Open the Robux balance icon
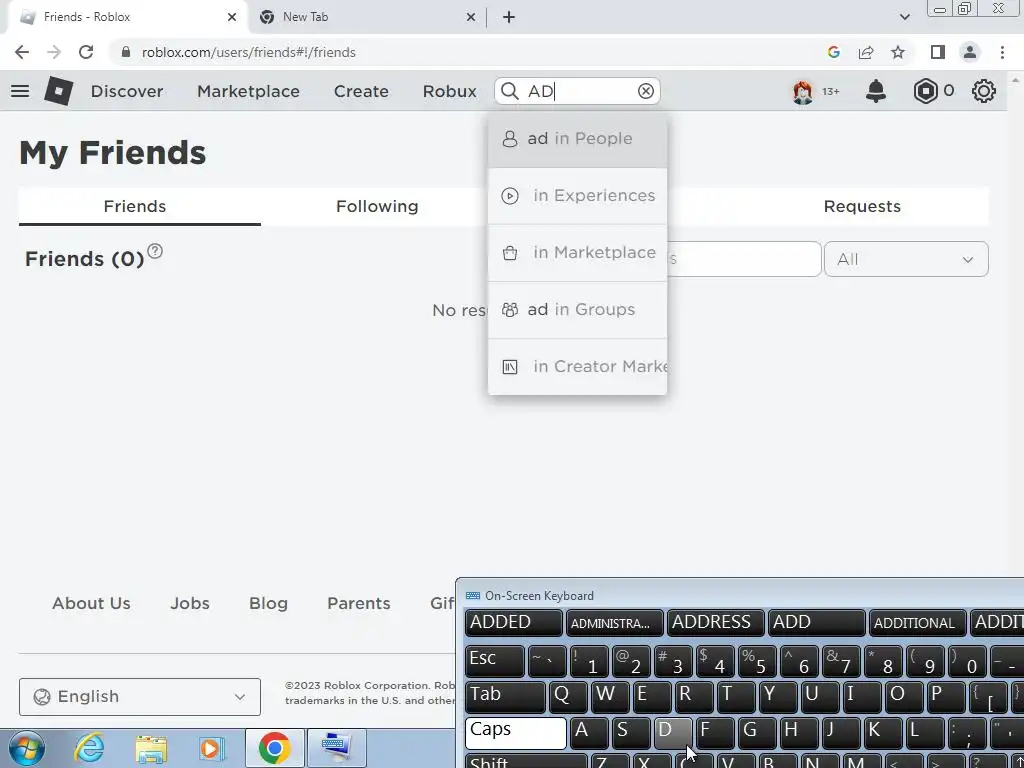Screen dimensions: 1024x768 tap(925, 91)
